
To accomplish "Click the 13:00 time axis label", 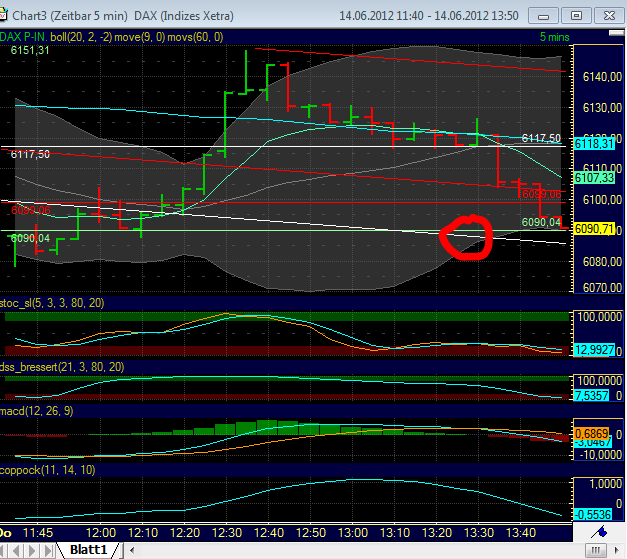I will tap(353, 533).
